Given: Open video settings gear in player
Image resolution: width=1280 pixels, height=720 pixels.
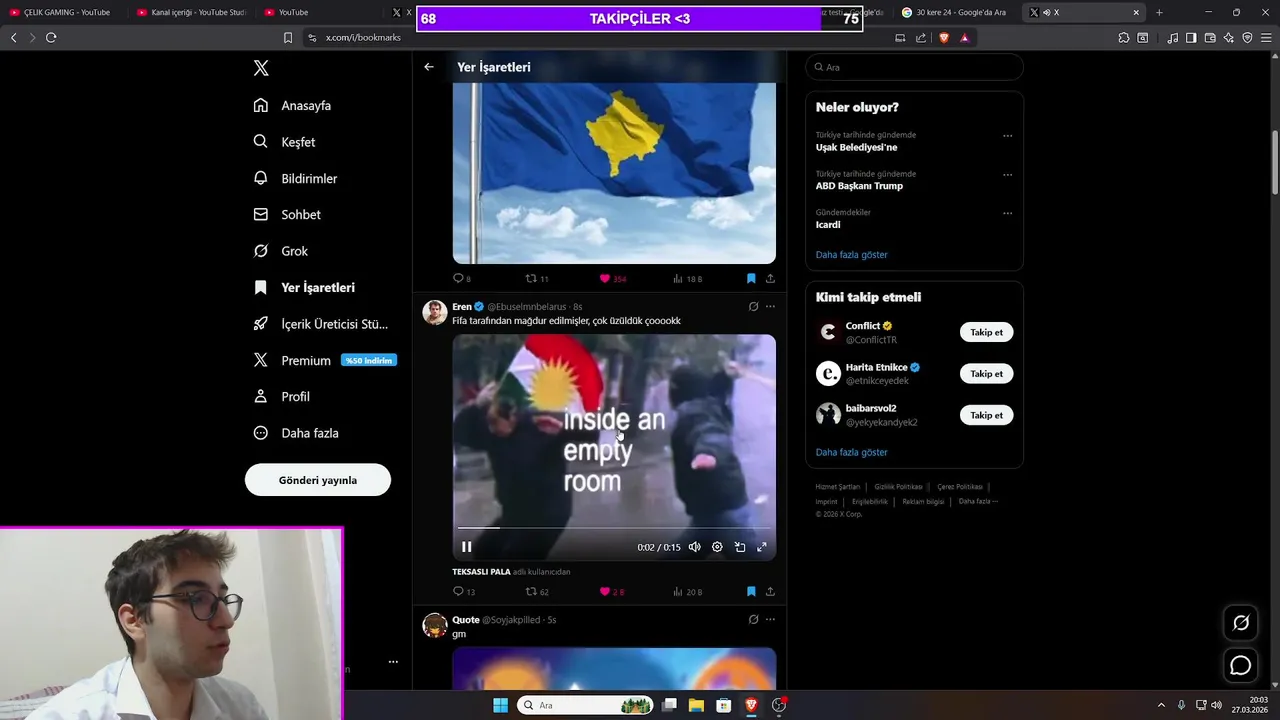Looking at the screenshot, I should pos(717,547).
